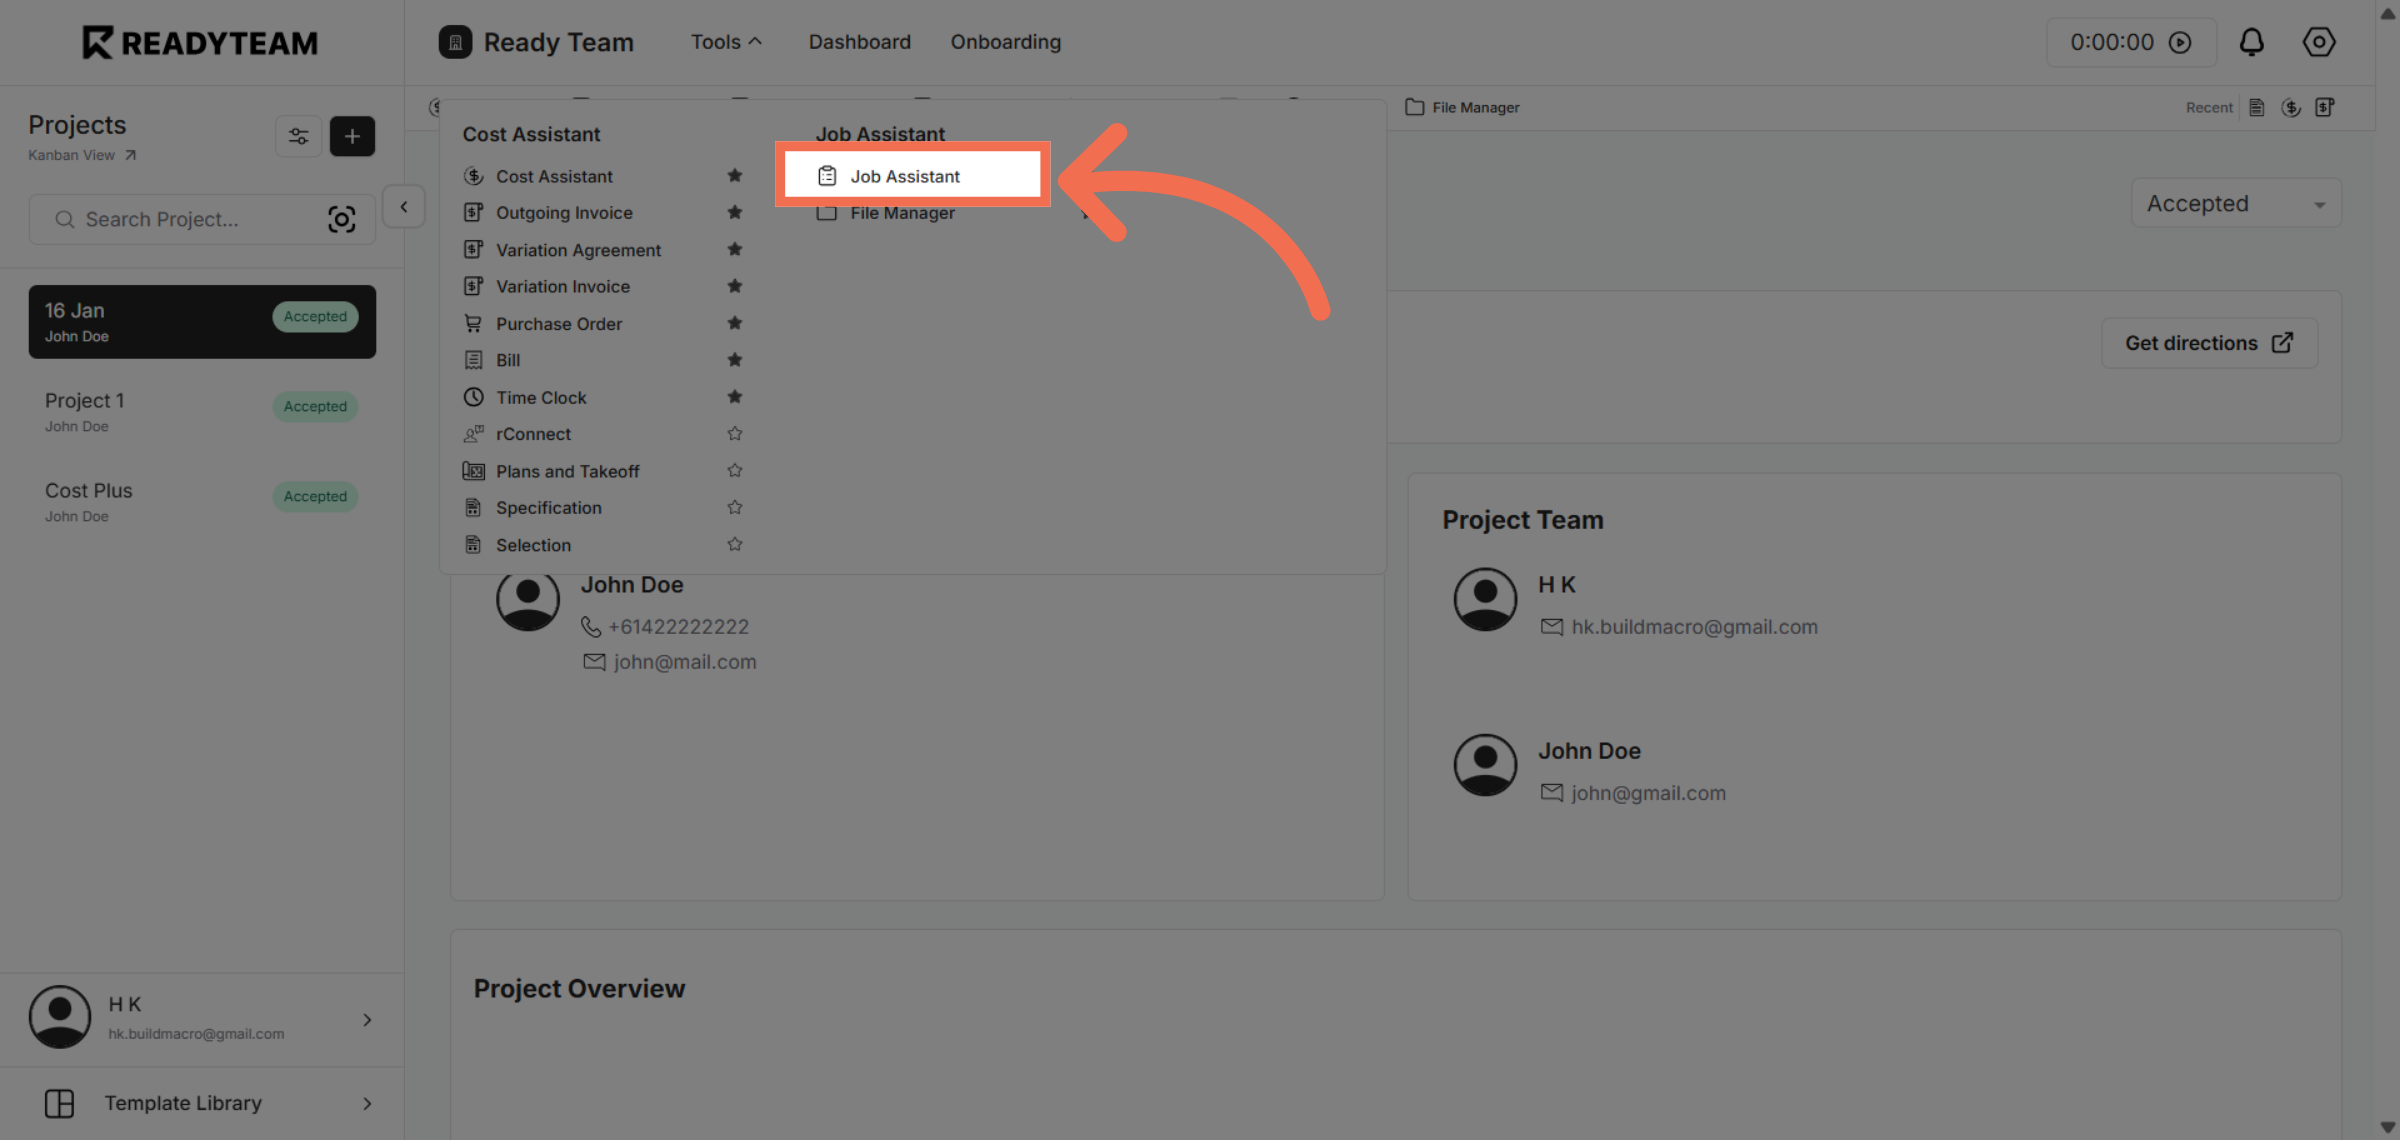2400x1140 pixels.
Task: Start the time tracker play button
Action: click(x=2181, y=42)
